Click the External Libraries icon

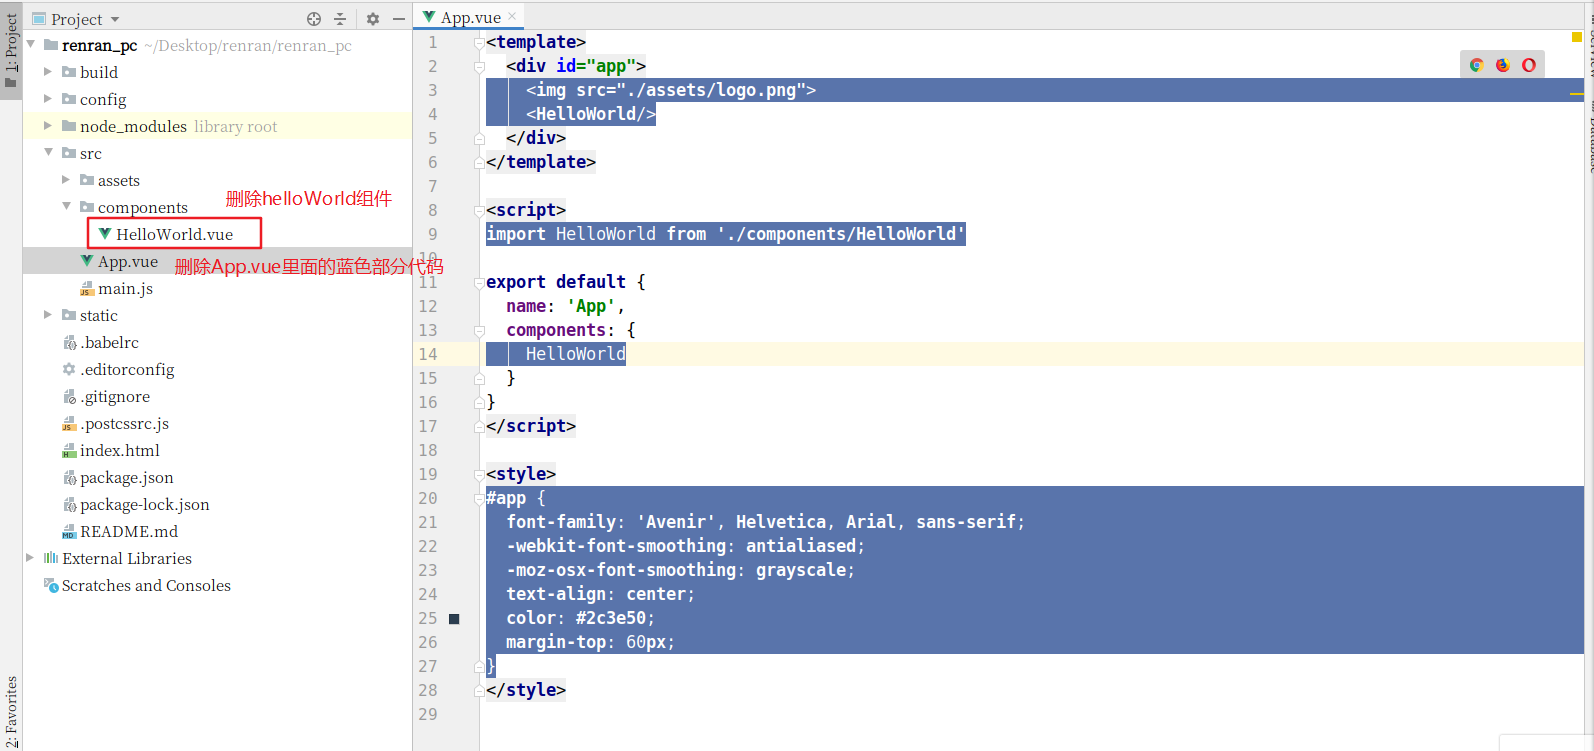(x=51, y=558)
